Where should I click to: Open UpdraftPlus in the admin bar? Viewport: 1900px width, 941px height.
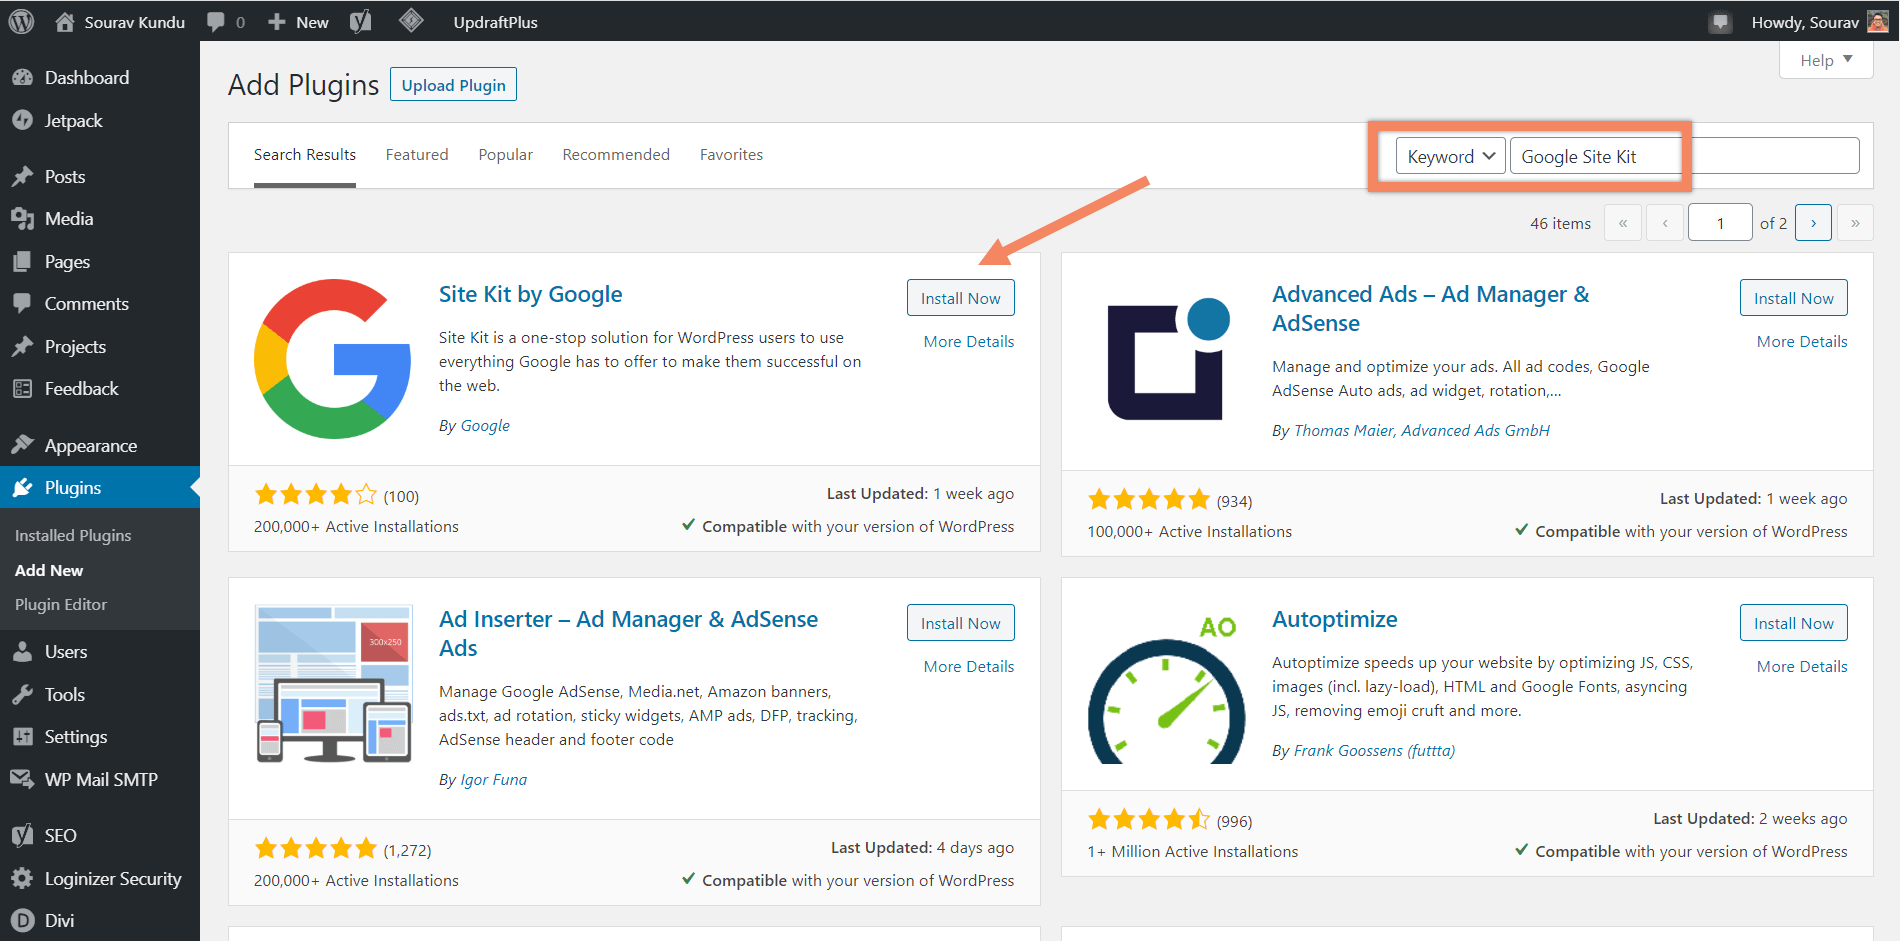coord(495,21)
